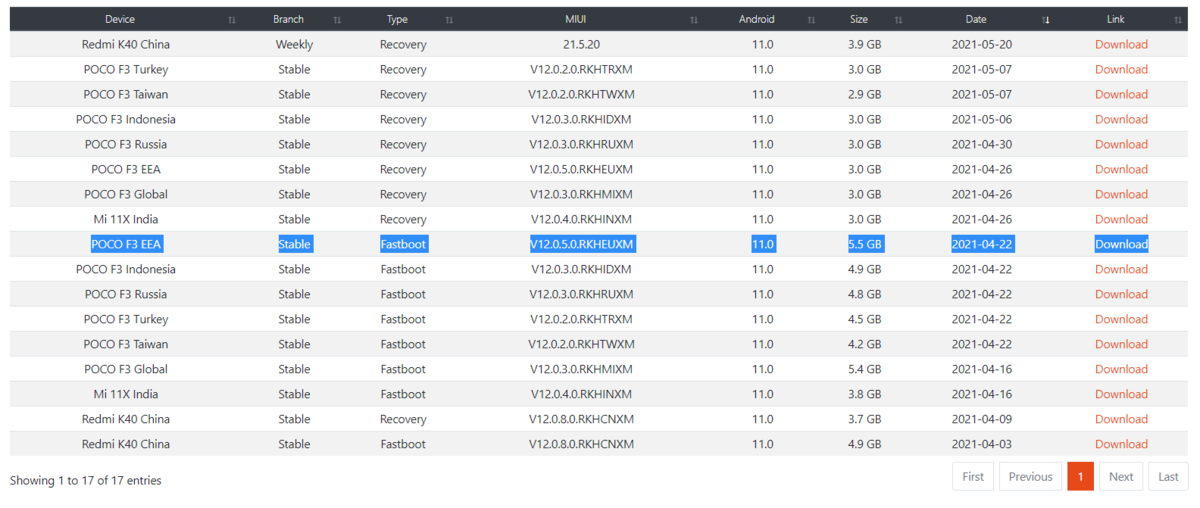Click highlighted POCO F3 EEA device cell
Screen dimensions: 1200x508
(x=125, y=244)
